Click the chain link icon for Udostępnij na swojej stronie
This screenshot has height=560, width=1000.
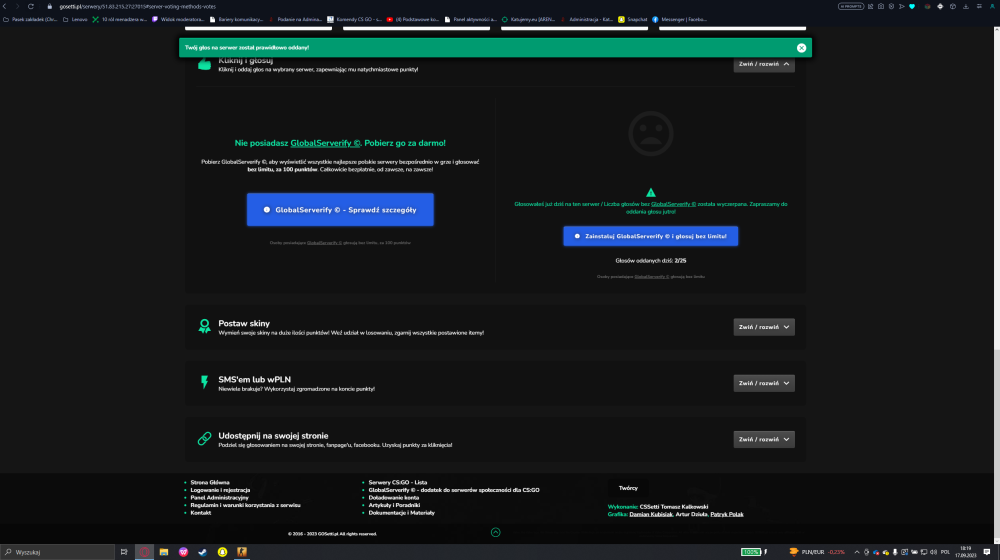pos(204,439)
